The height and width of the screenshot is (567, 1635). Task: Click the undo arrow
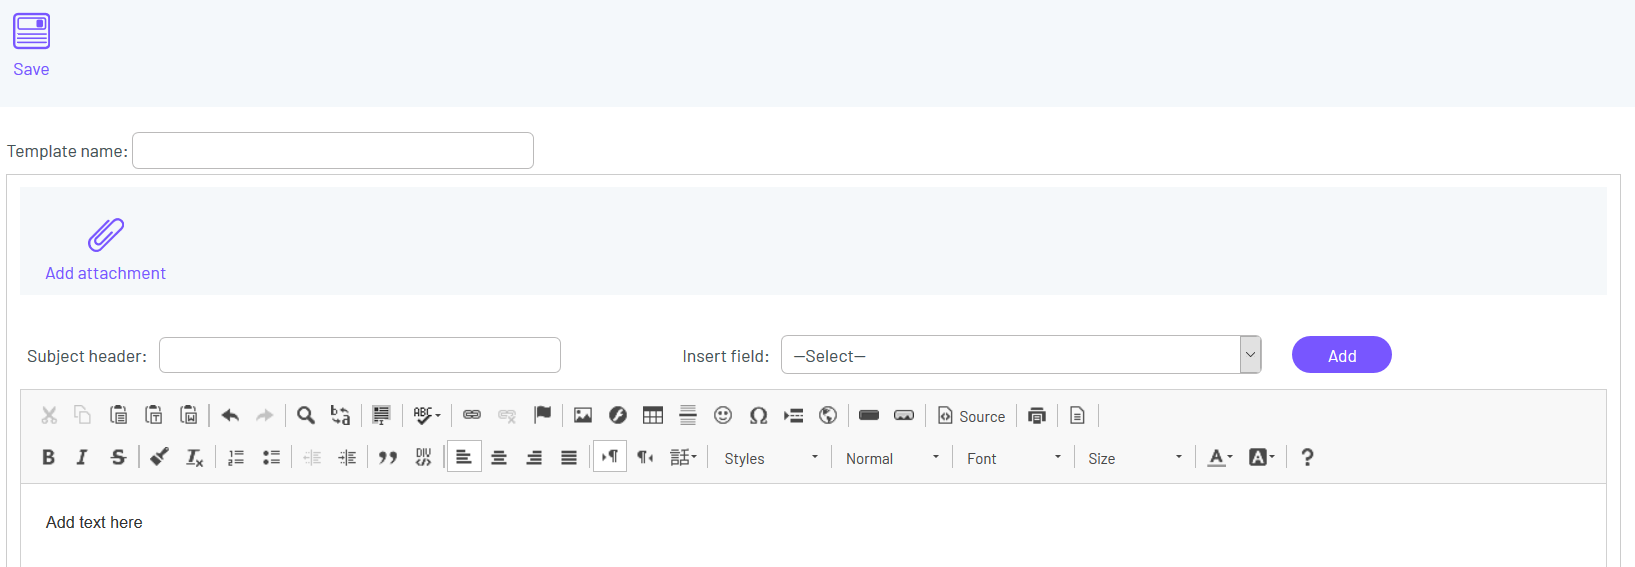(230, 415)
